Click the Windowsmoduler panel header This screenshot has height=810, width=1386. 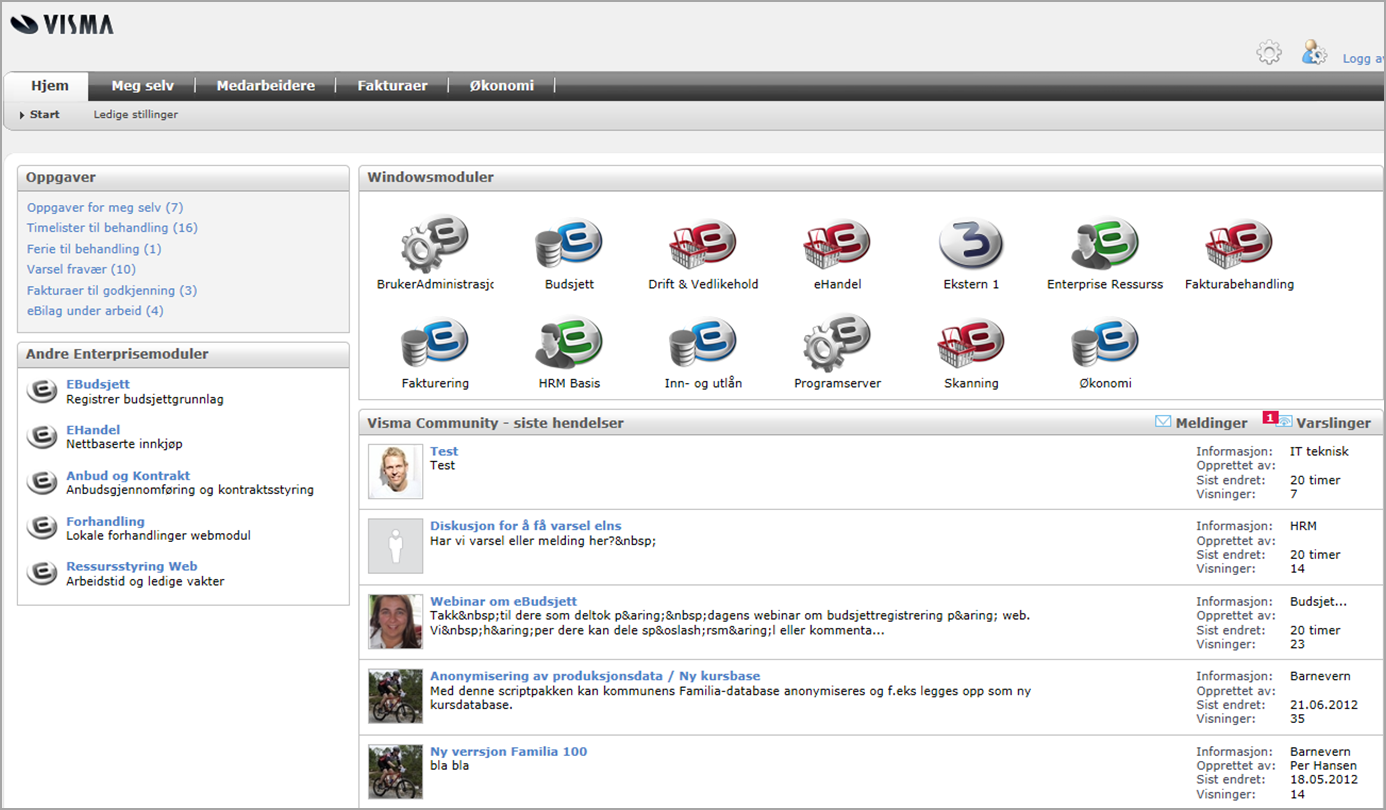click(871, 177)
